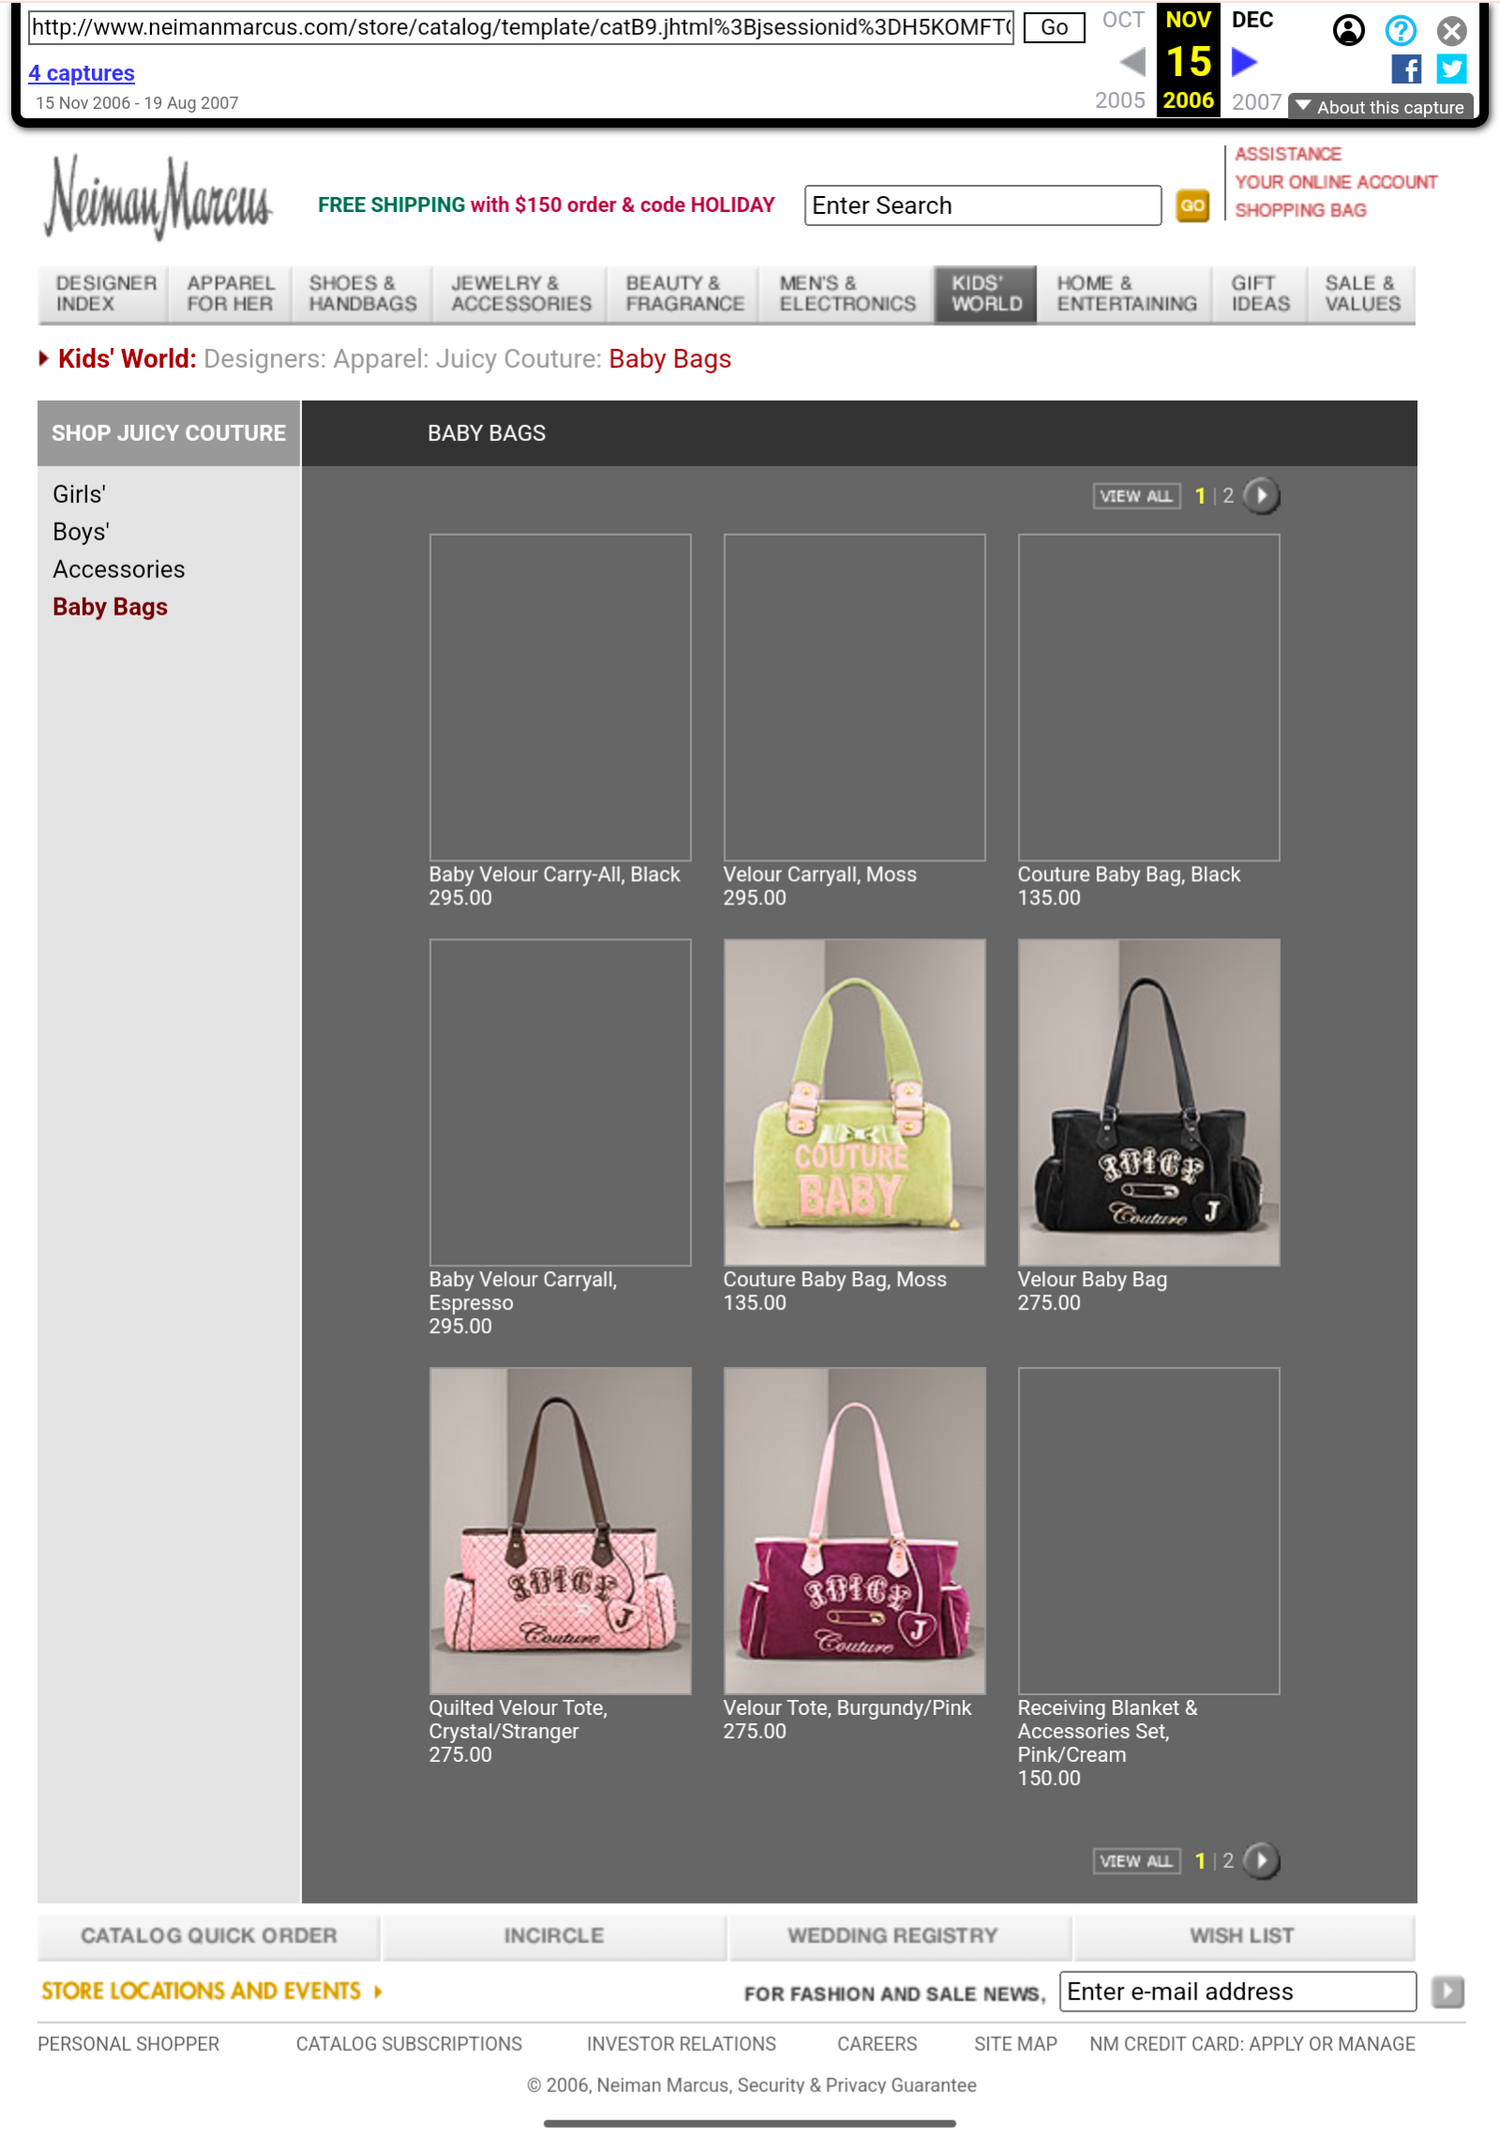Click bottom pagination next arrow
The width and height of the screenshot is (1500, 2154).
[1261, 1861]
